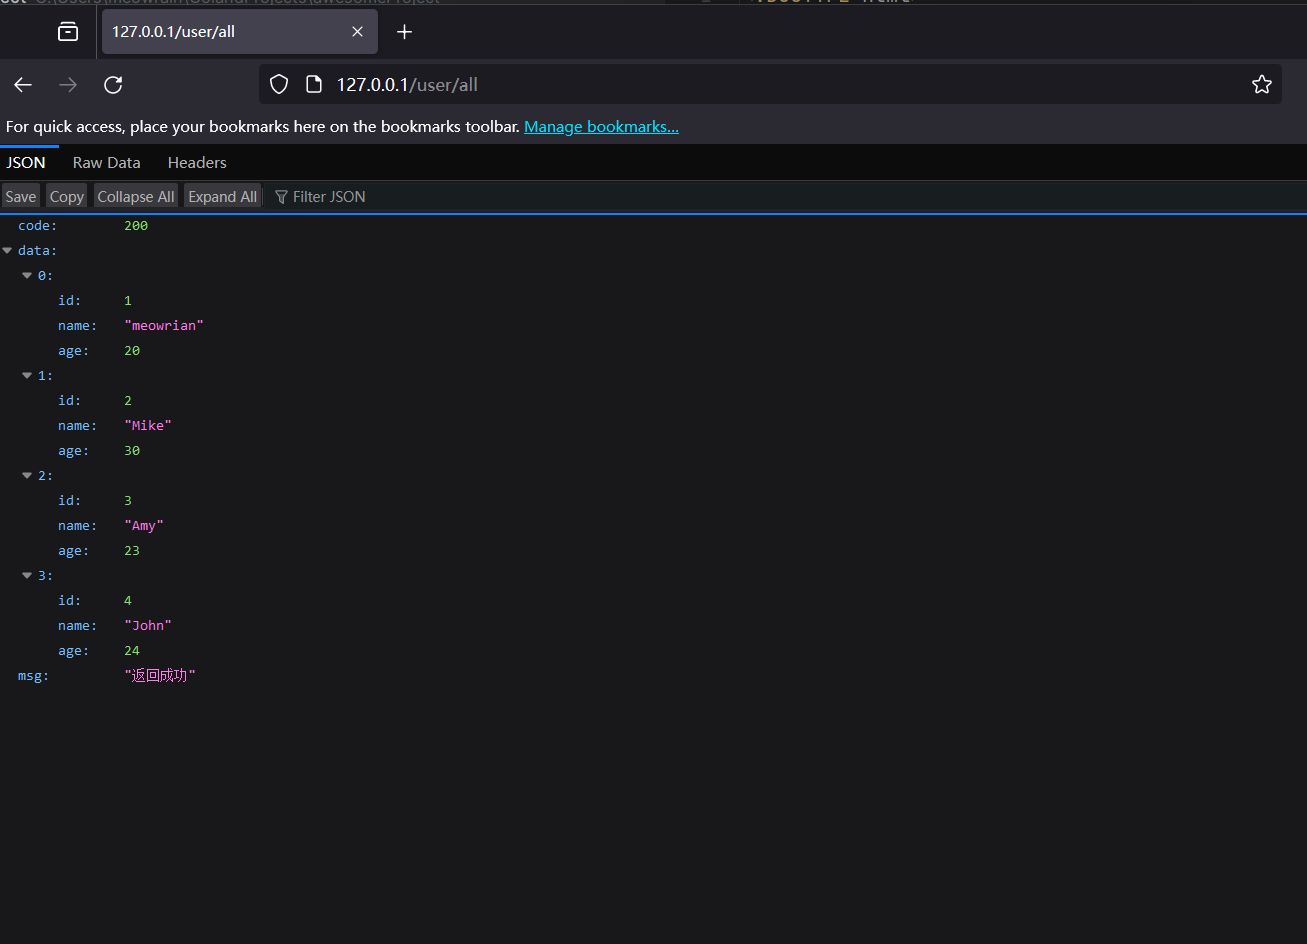Viewport: 1307px width, 944px height.
Task: Open the tracking protection shield icon
Action: click(279, 85)
